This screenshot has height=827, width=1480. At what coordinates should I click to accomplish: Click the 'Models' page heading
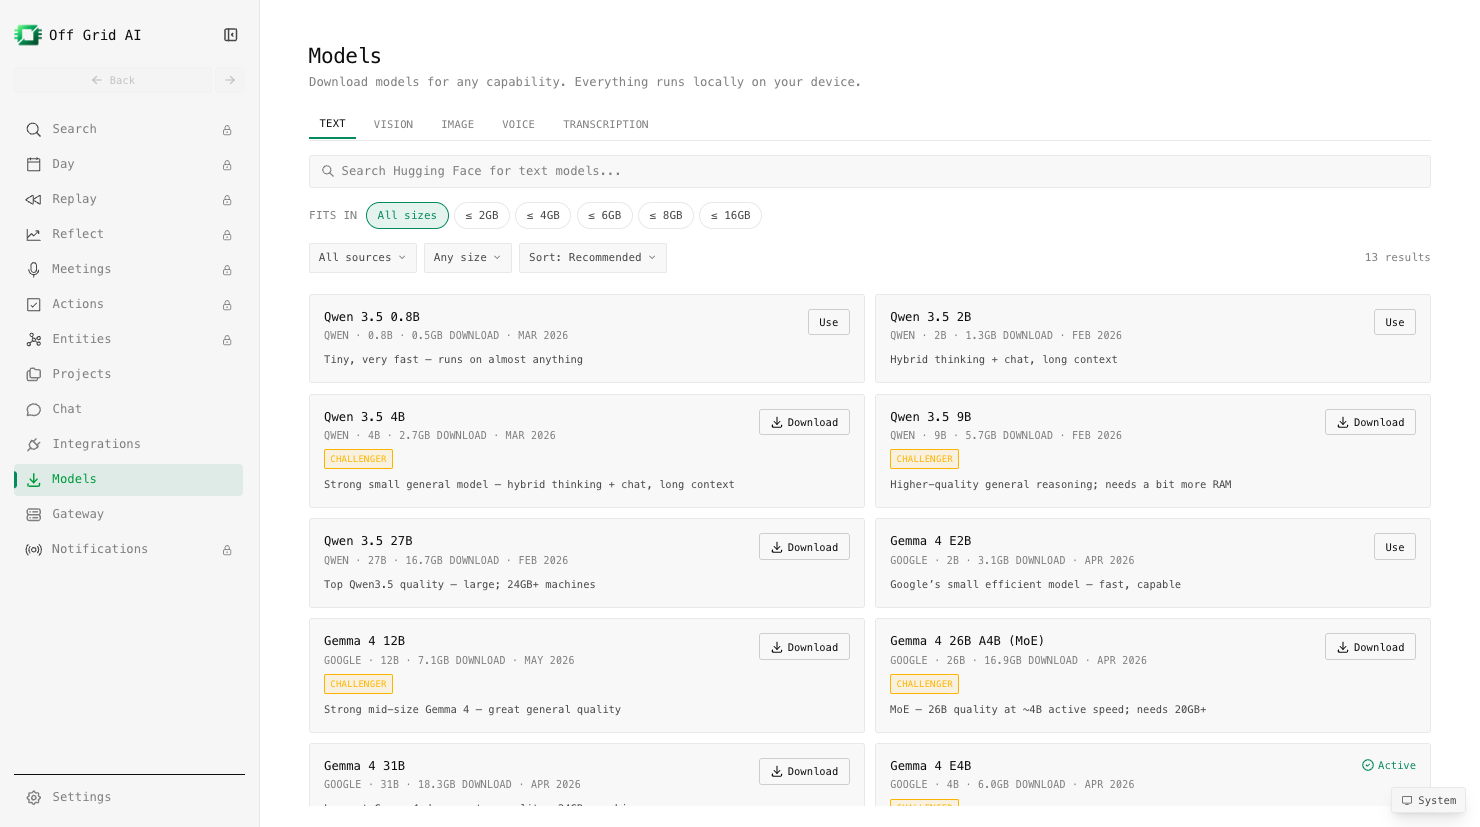345,56
